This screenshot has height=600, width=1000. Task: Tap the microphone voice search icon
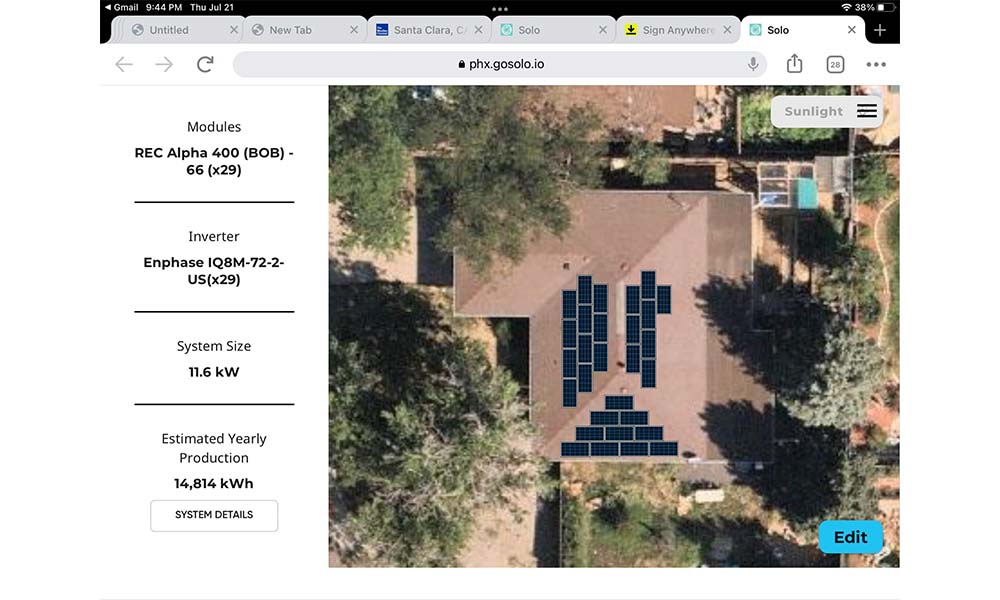point(753,64)
